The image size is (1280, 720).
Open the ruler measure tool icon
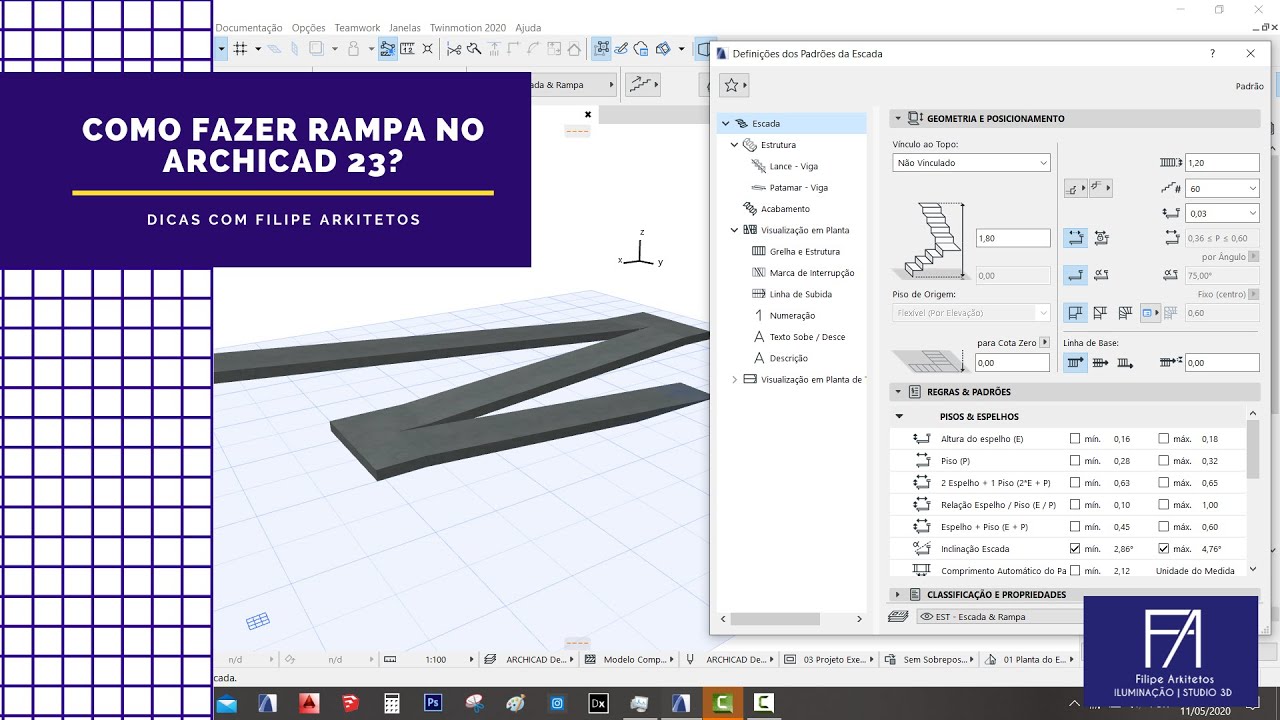(x=408, y=48)
